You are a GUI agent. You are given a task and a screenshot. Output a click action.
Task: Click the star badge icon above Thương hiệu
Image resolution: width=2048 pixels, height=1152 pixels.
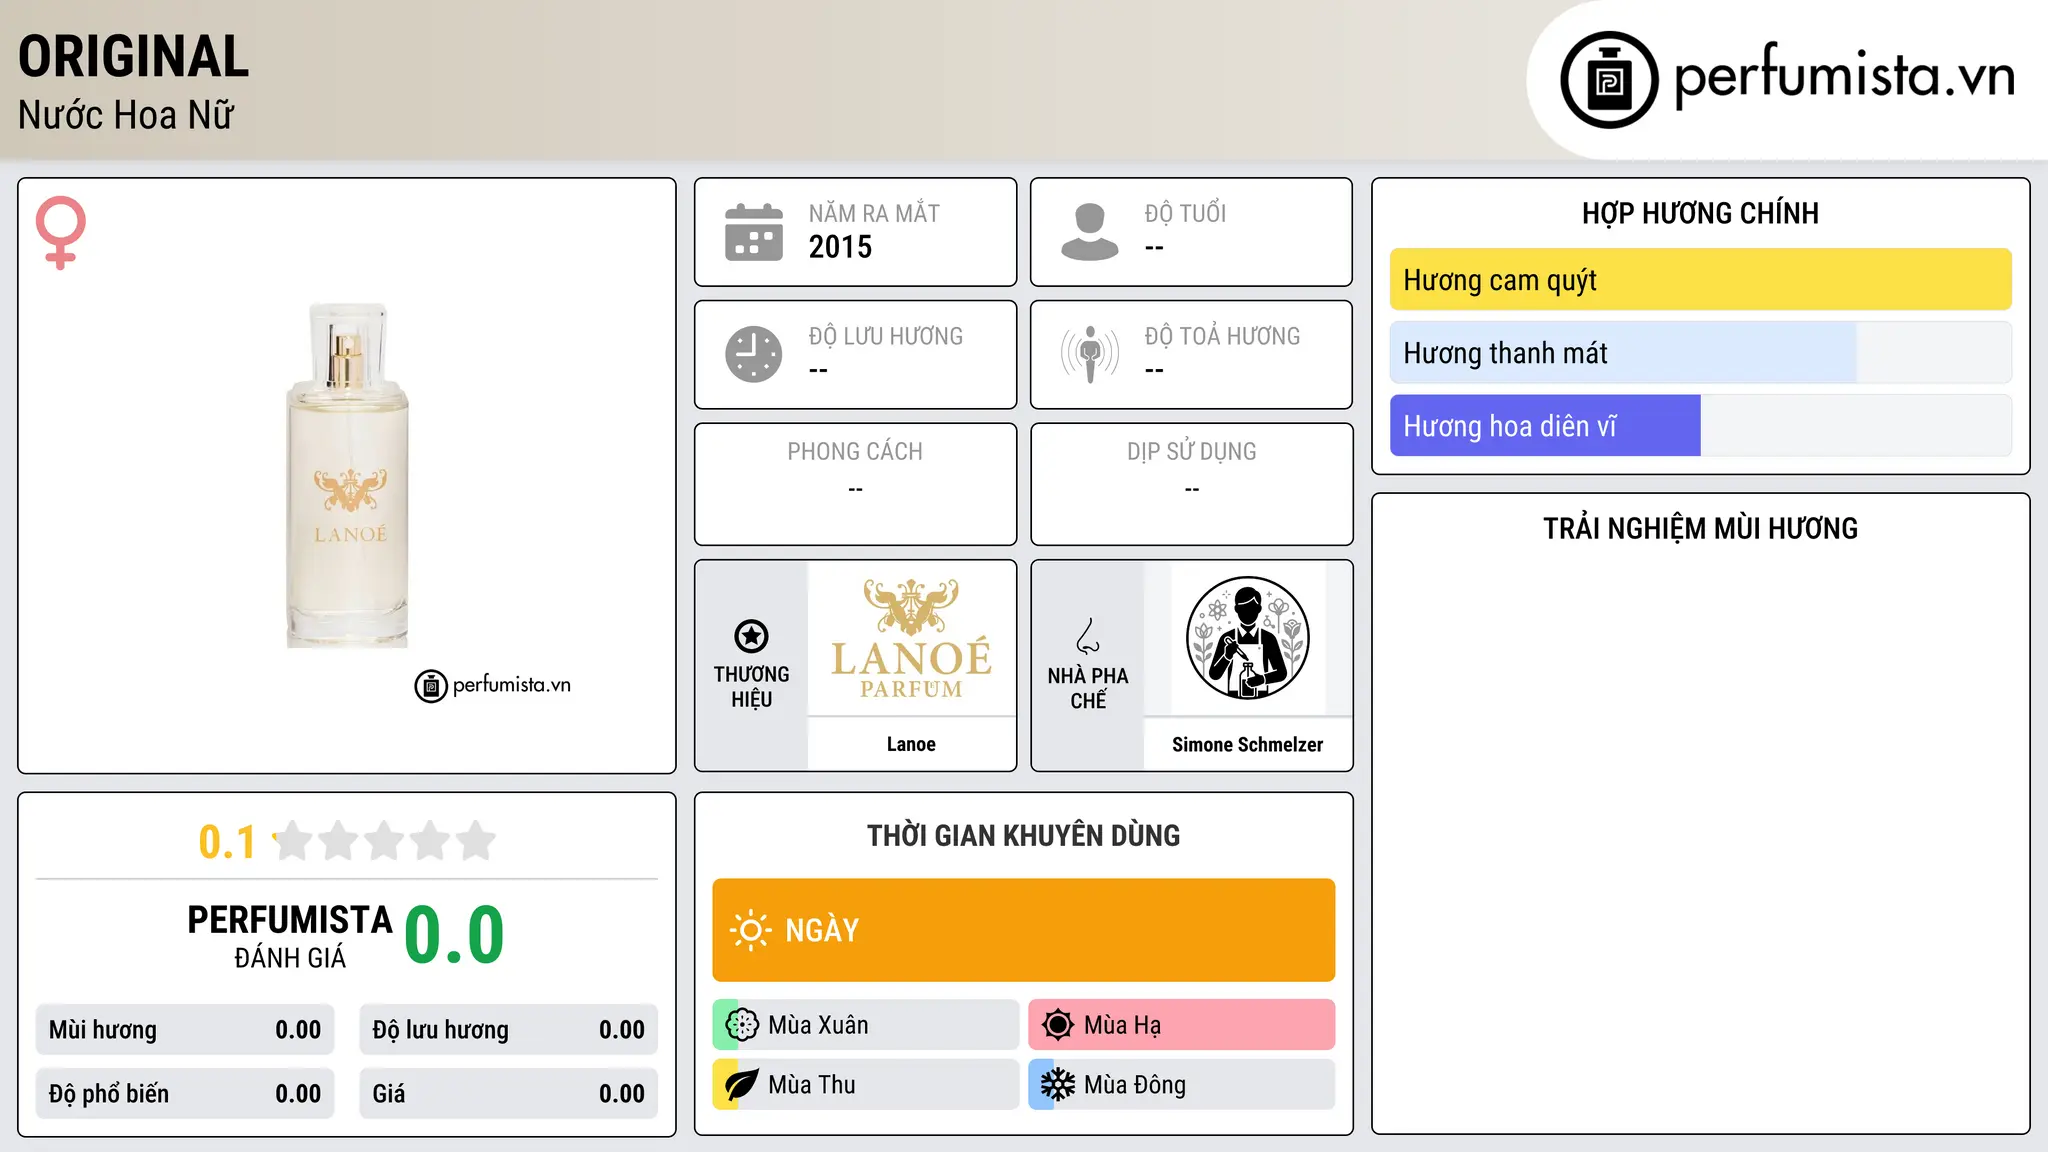[x=752, y=636]
